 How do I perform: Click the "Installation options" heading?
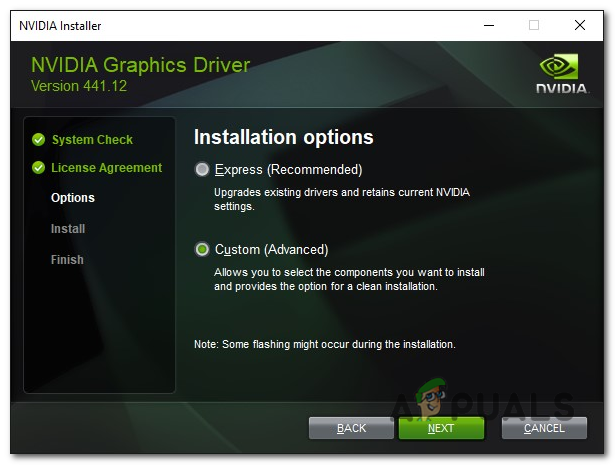tap(284, 137)
